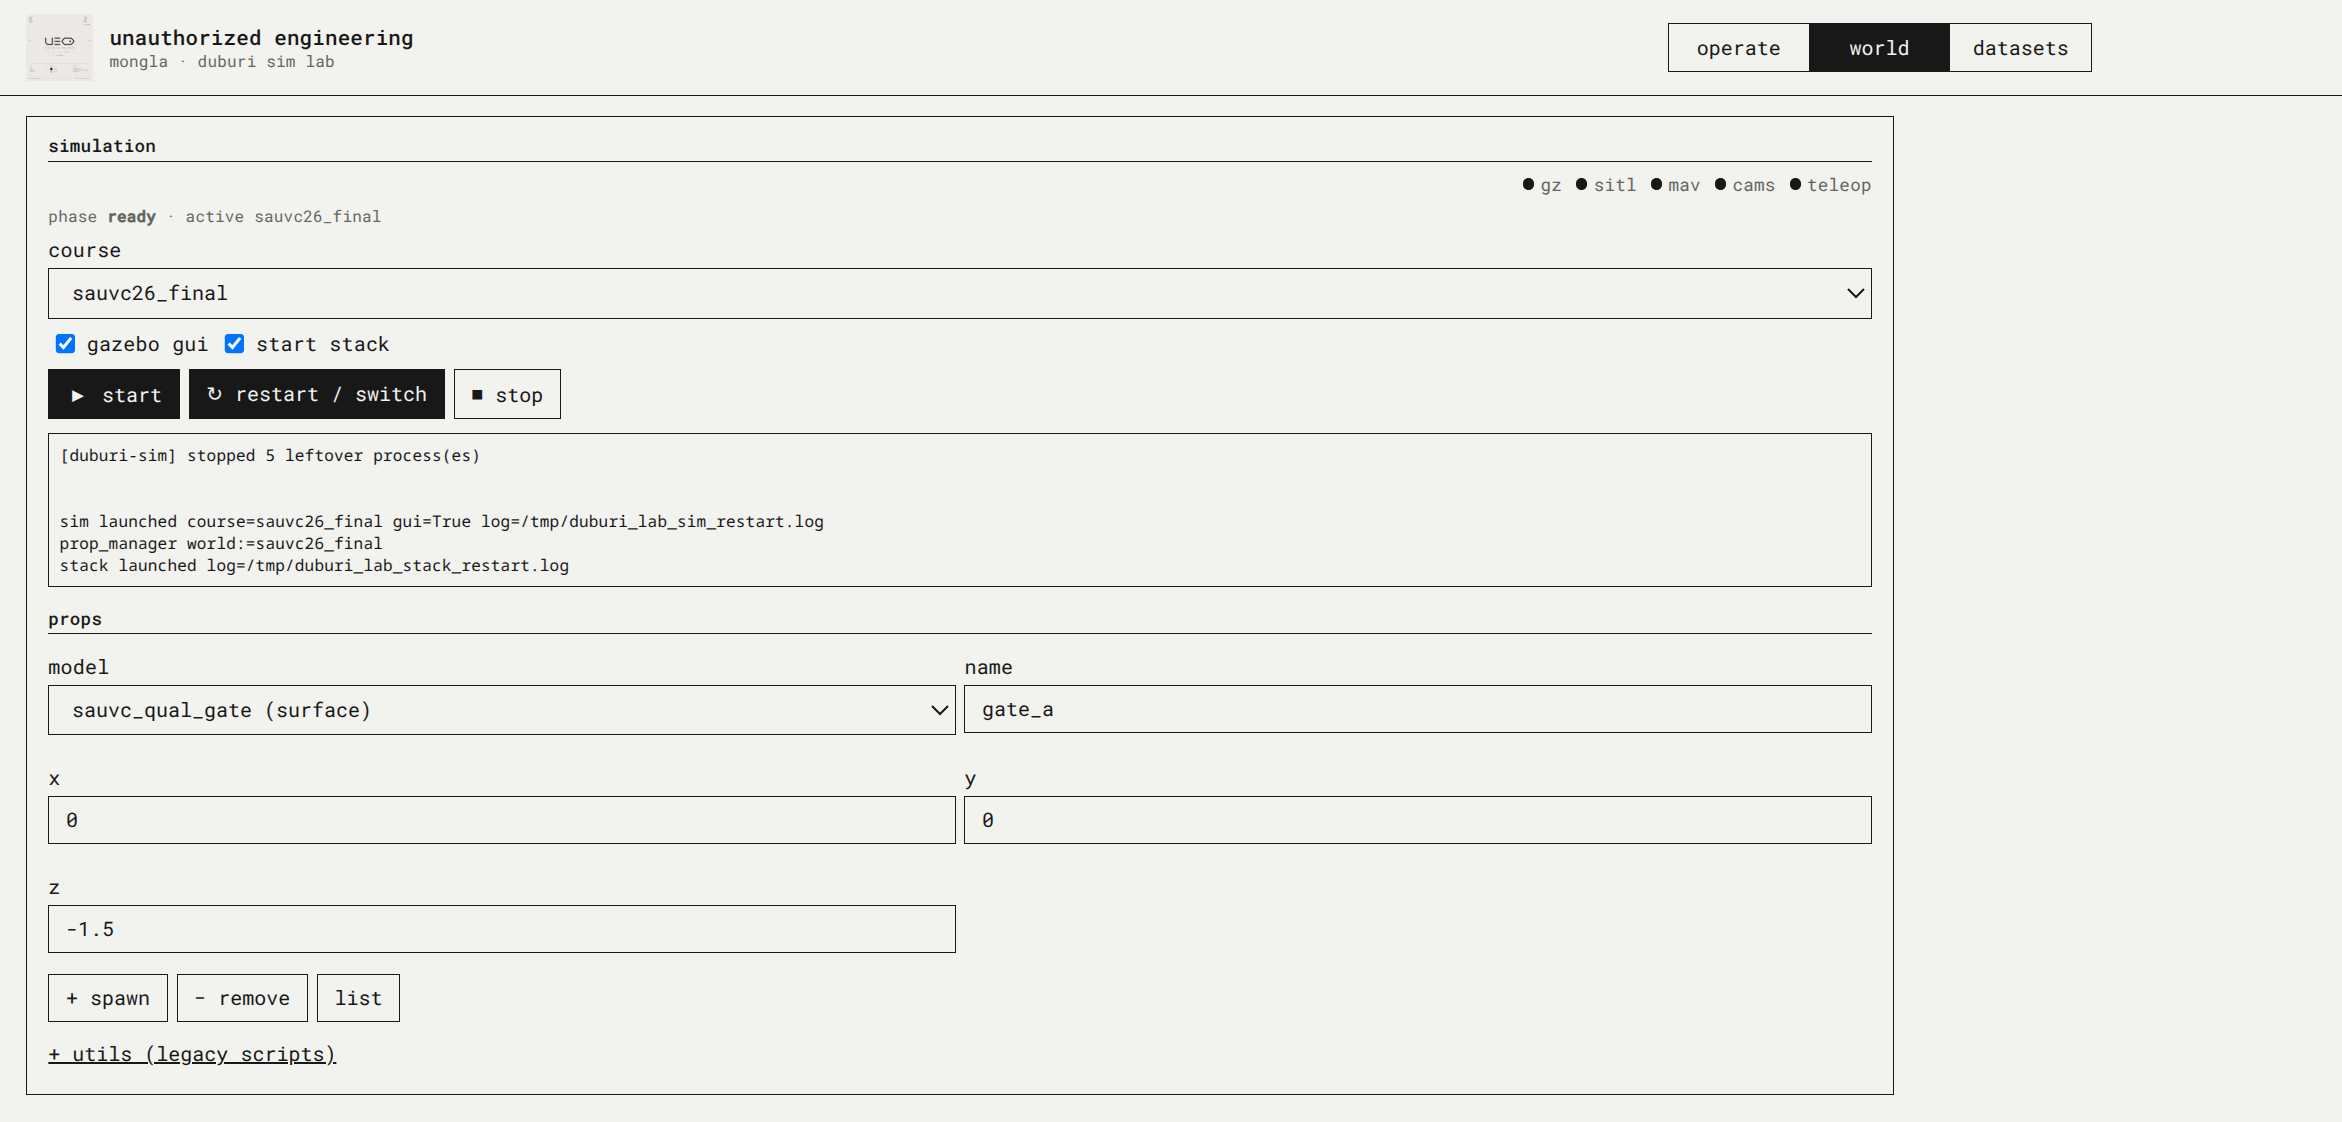2342x1122 pixels.
Task: Click the cams status indicator dot
Action: click(1720, 184)
